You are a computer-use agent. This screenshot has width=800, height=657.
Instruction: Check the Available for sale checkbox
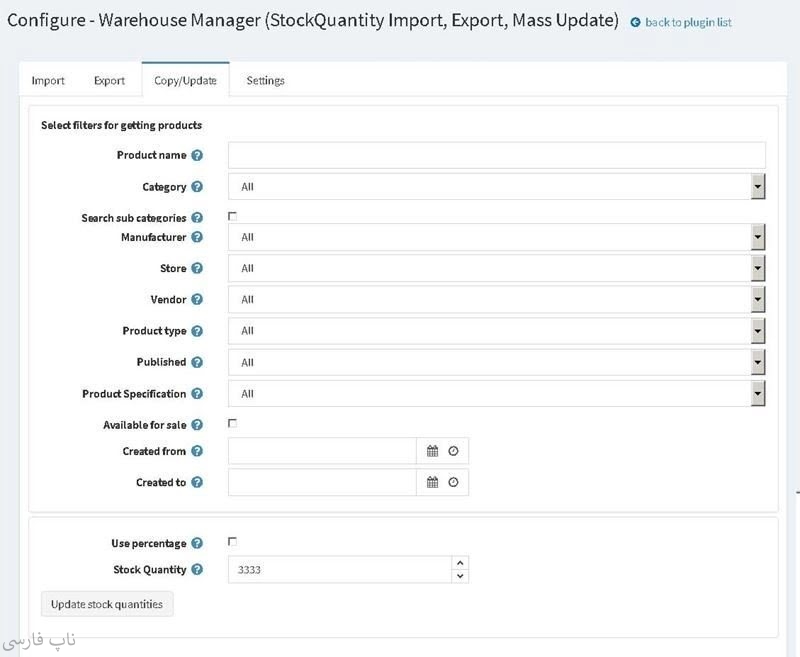point(232,423)
